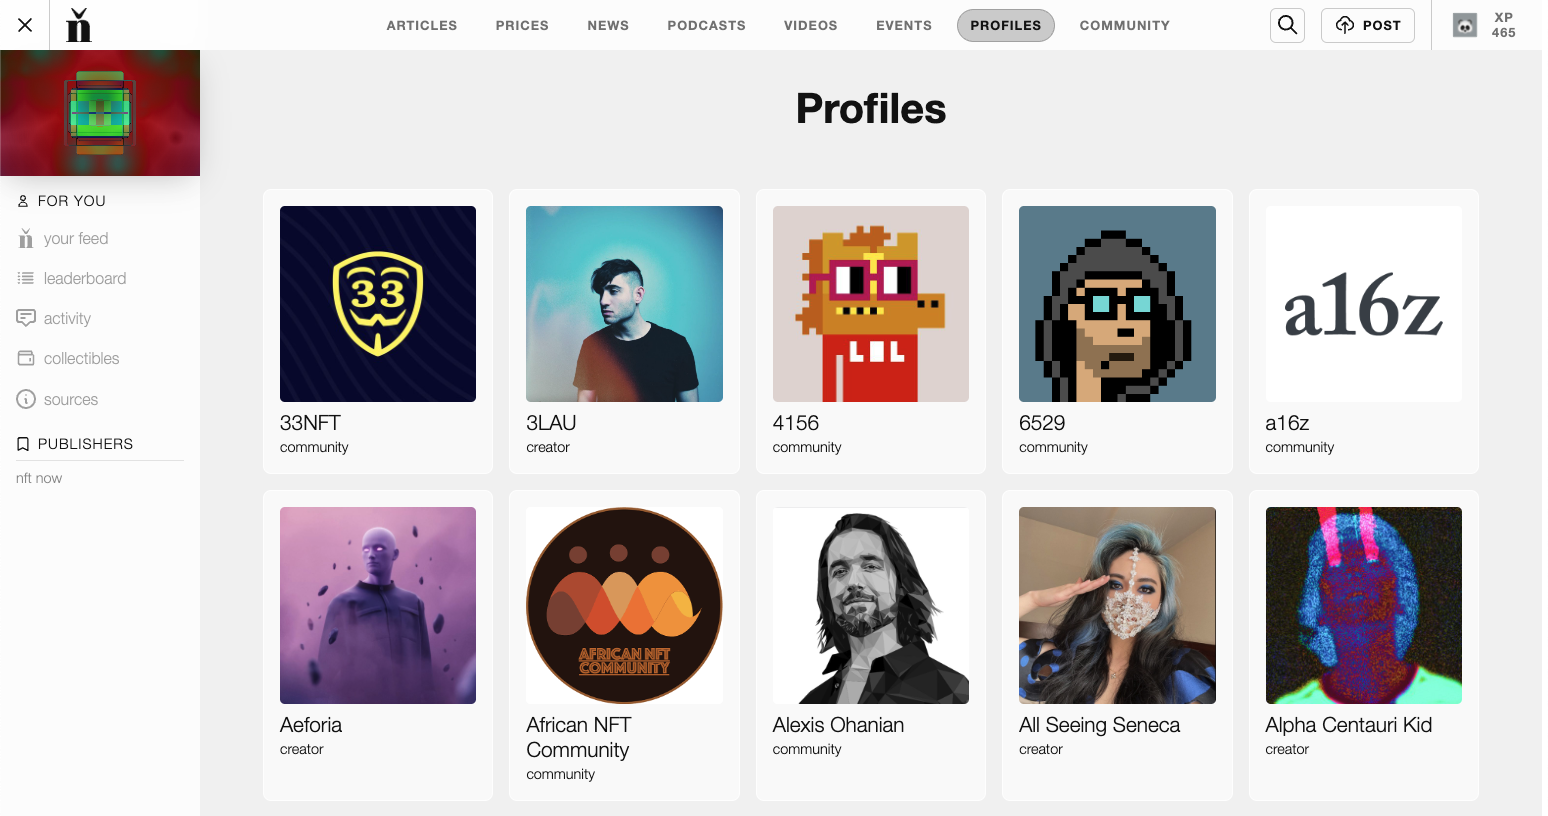
Task: Select the a16z profile card image
Action: click(1363, 304)
